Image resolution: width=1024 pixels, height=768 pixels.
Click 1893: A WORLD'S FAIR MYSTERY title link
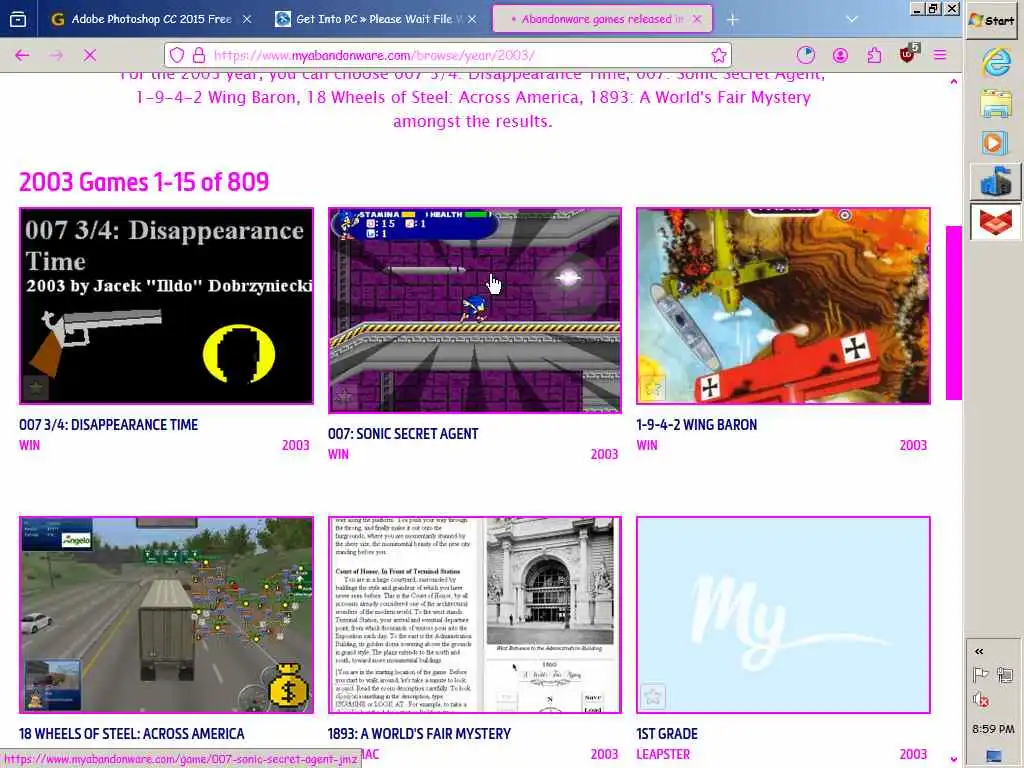coord(419,734)
